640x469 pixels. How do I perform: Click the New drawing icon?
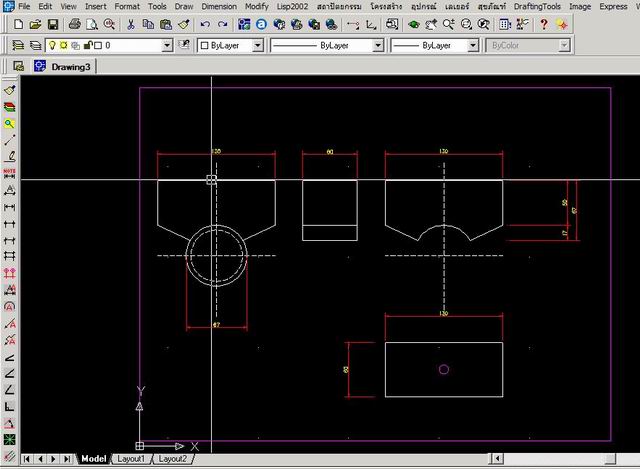coord(19,24)
